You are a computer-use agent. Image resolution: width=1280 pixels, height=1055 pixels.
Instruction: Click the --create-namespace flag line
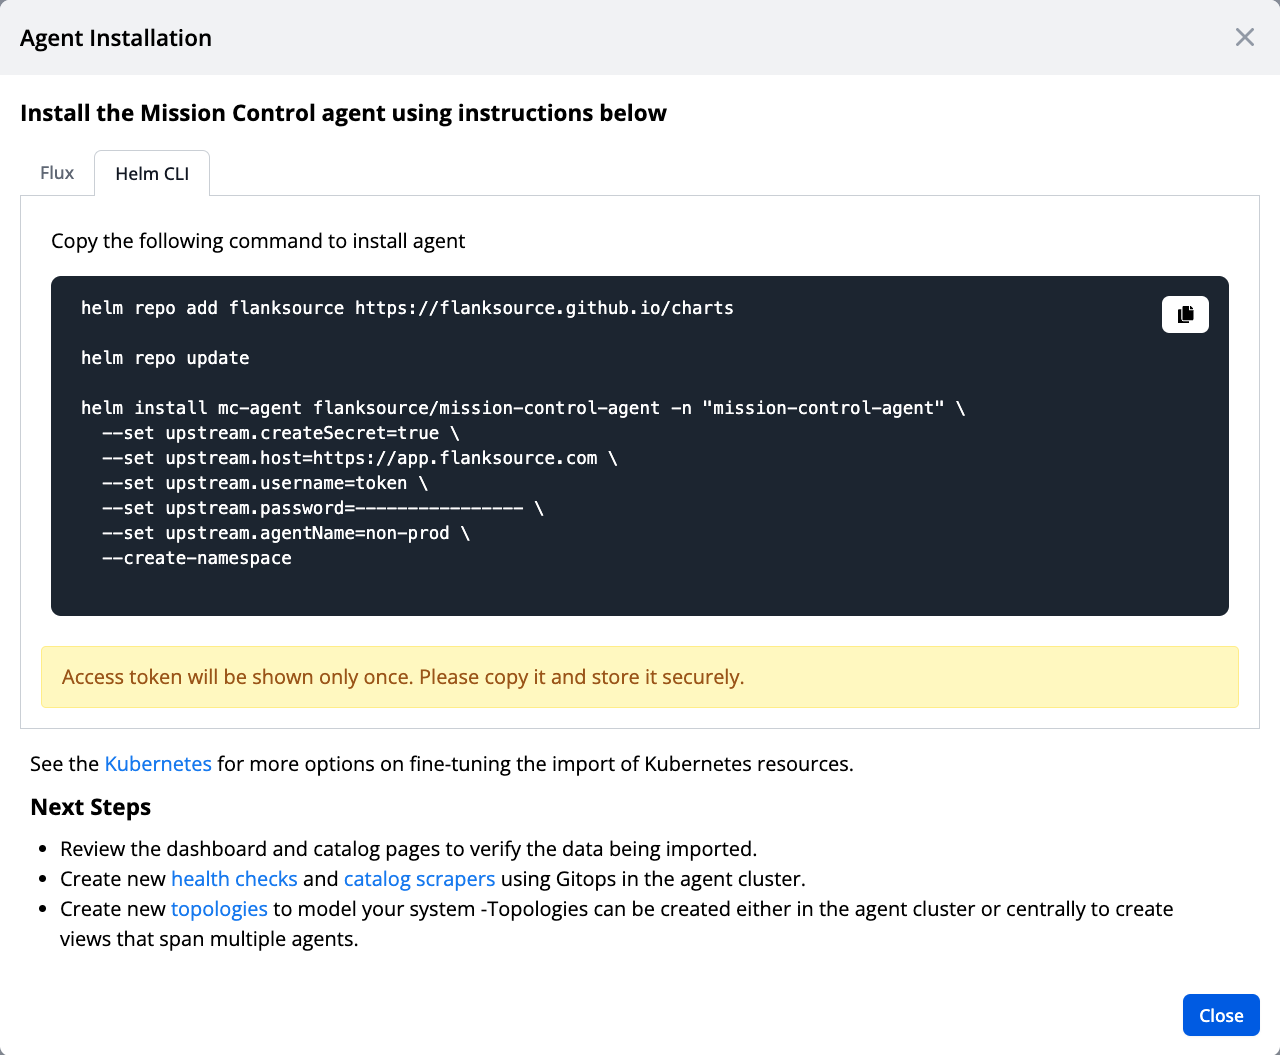pos(196,558)
